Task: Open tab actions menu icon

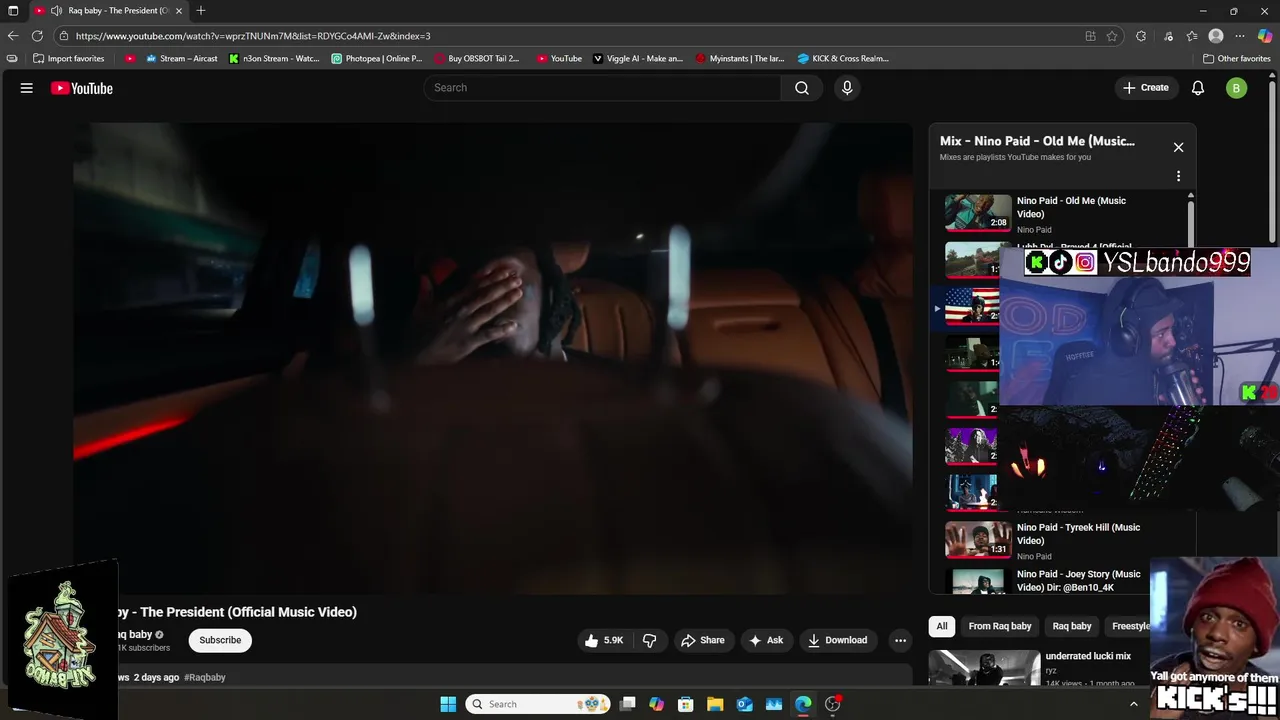Action: pos(13,10)
